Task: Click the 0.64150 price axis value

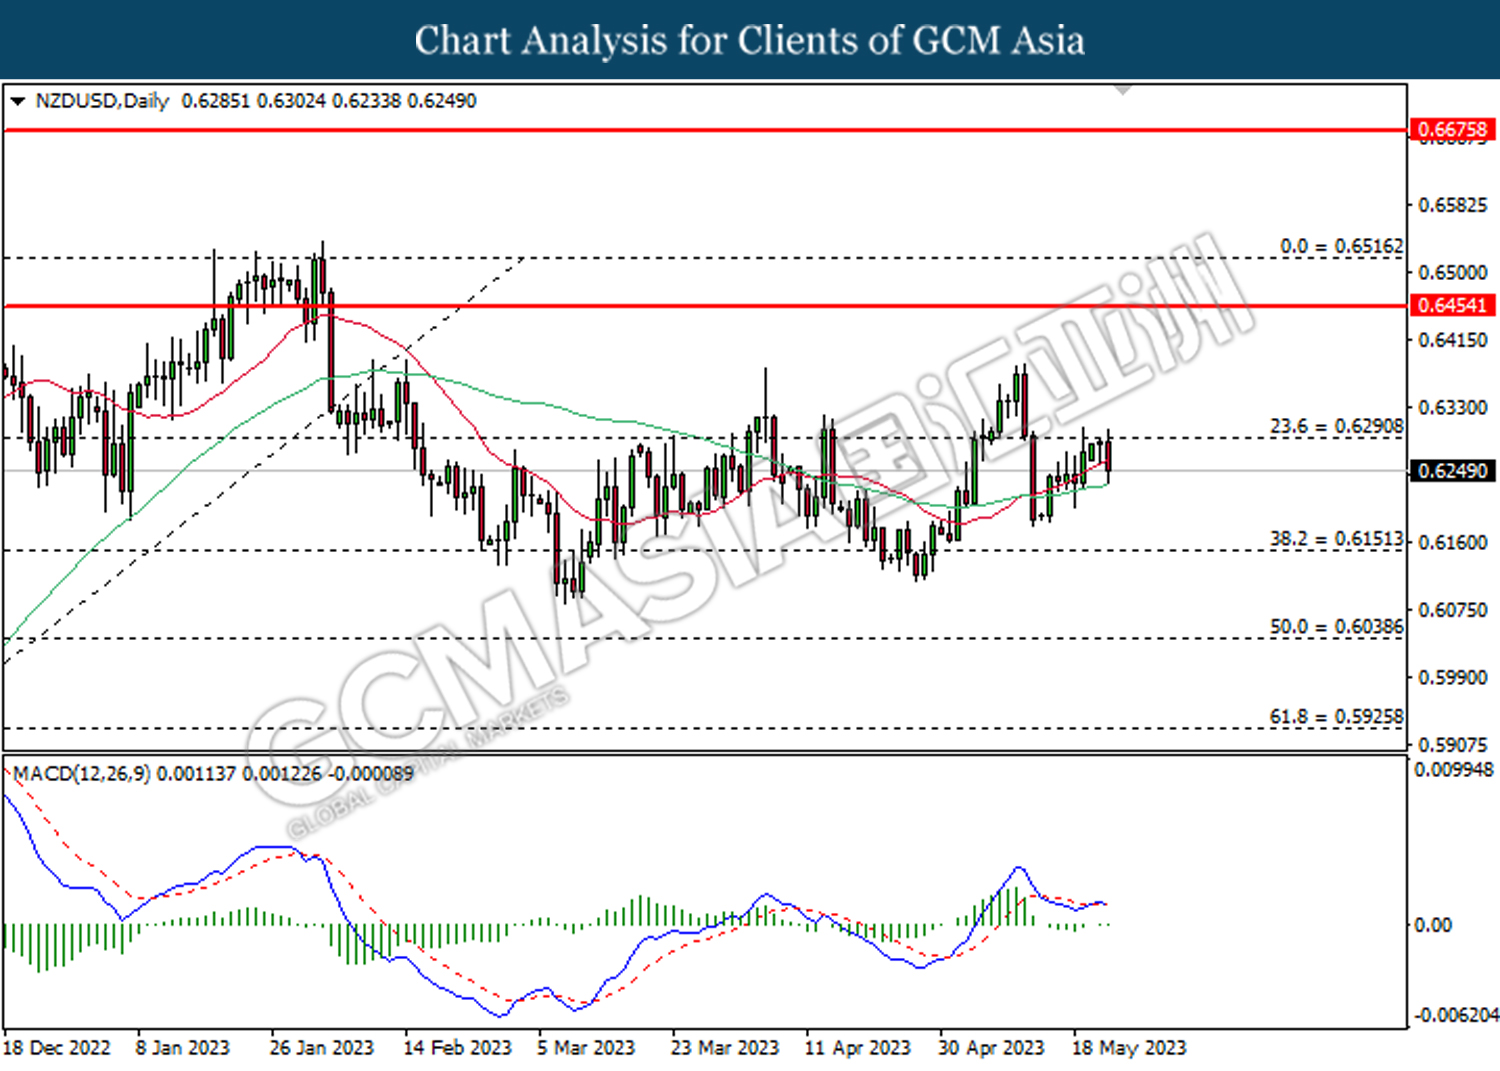Action: click(x=1453, y=340)
